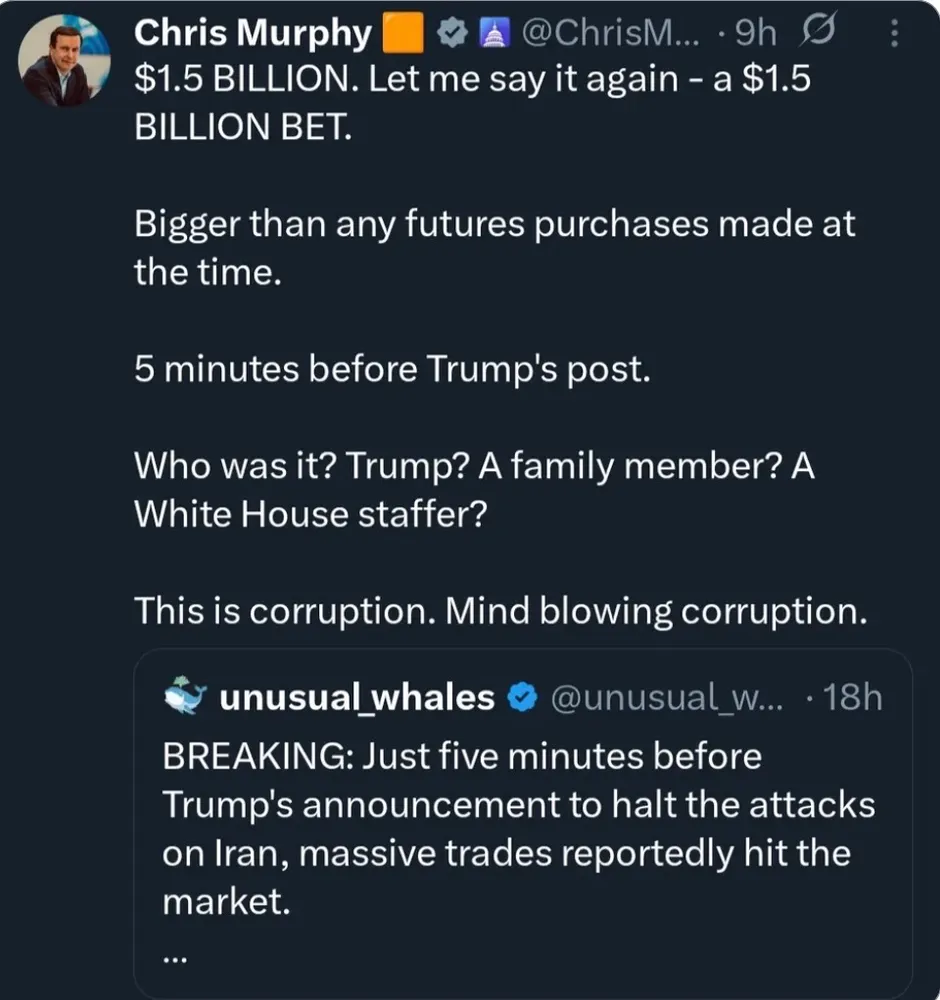The height and width of the screenshot is (1000, 940).
Task: Open Chris Murphy's profile picture
Action: [65, 62]
